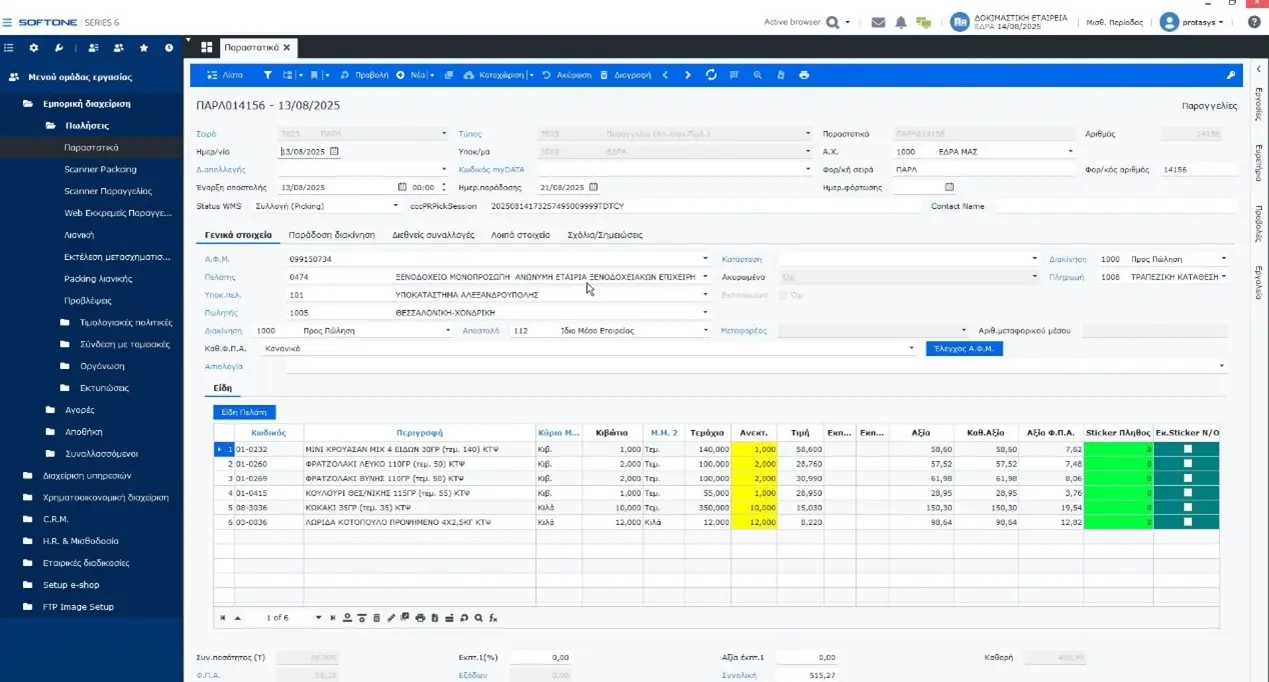Select the Γενικά στοιχεία tab
1269x682 pixels.
pyautogui.click(x=238, y=235)
